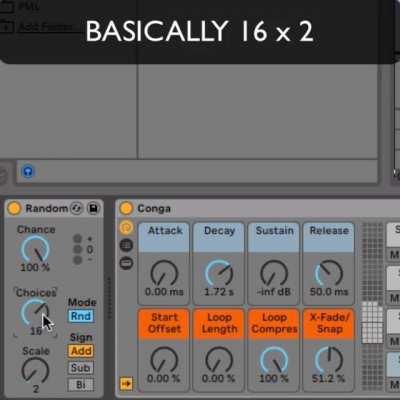Click the Conga show devices icon
The width and height of the screenshot is (400, 400).
point(126,263)
